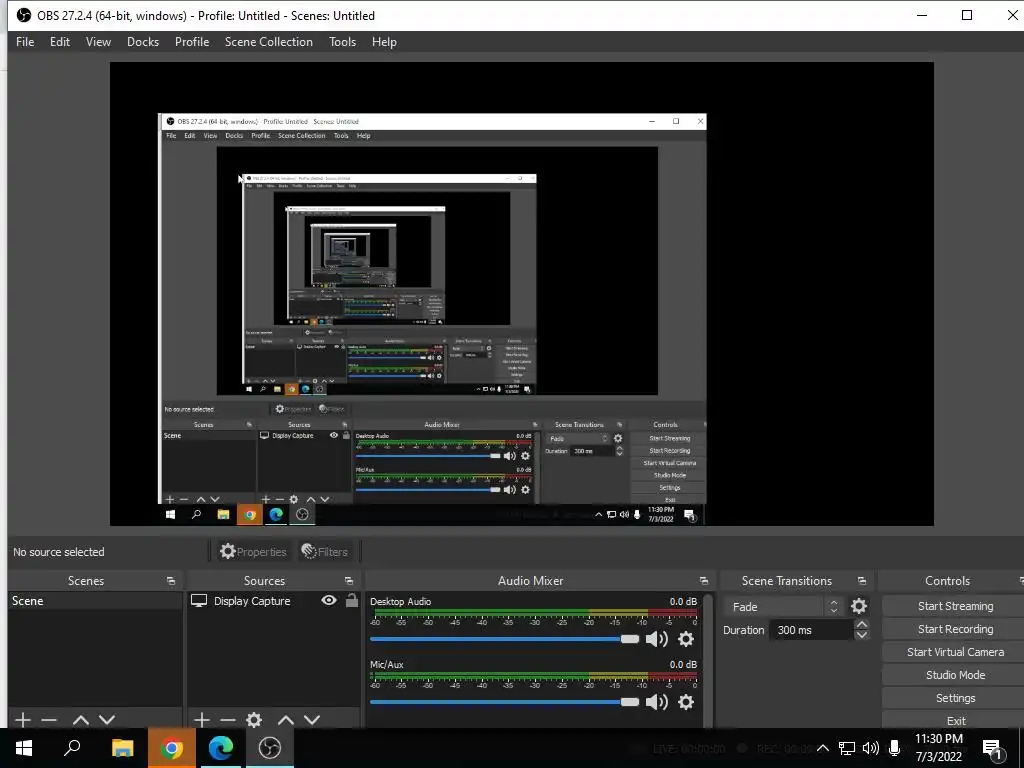1024x768 pixels.
Task: Move source up in Sources list
Action: (x=285, y=720)
